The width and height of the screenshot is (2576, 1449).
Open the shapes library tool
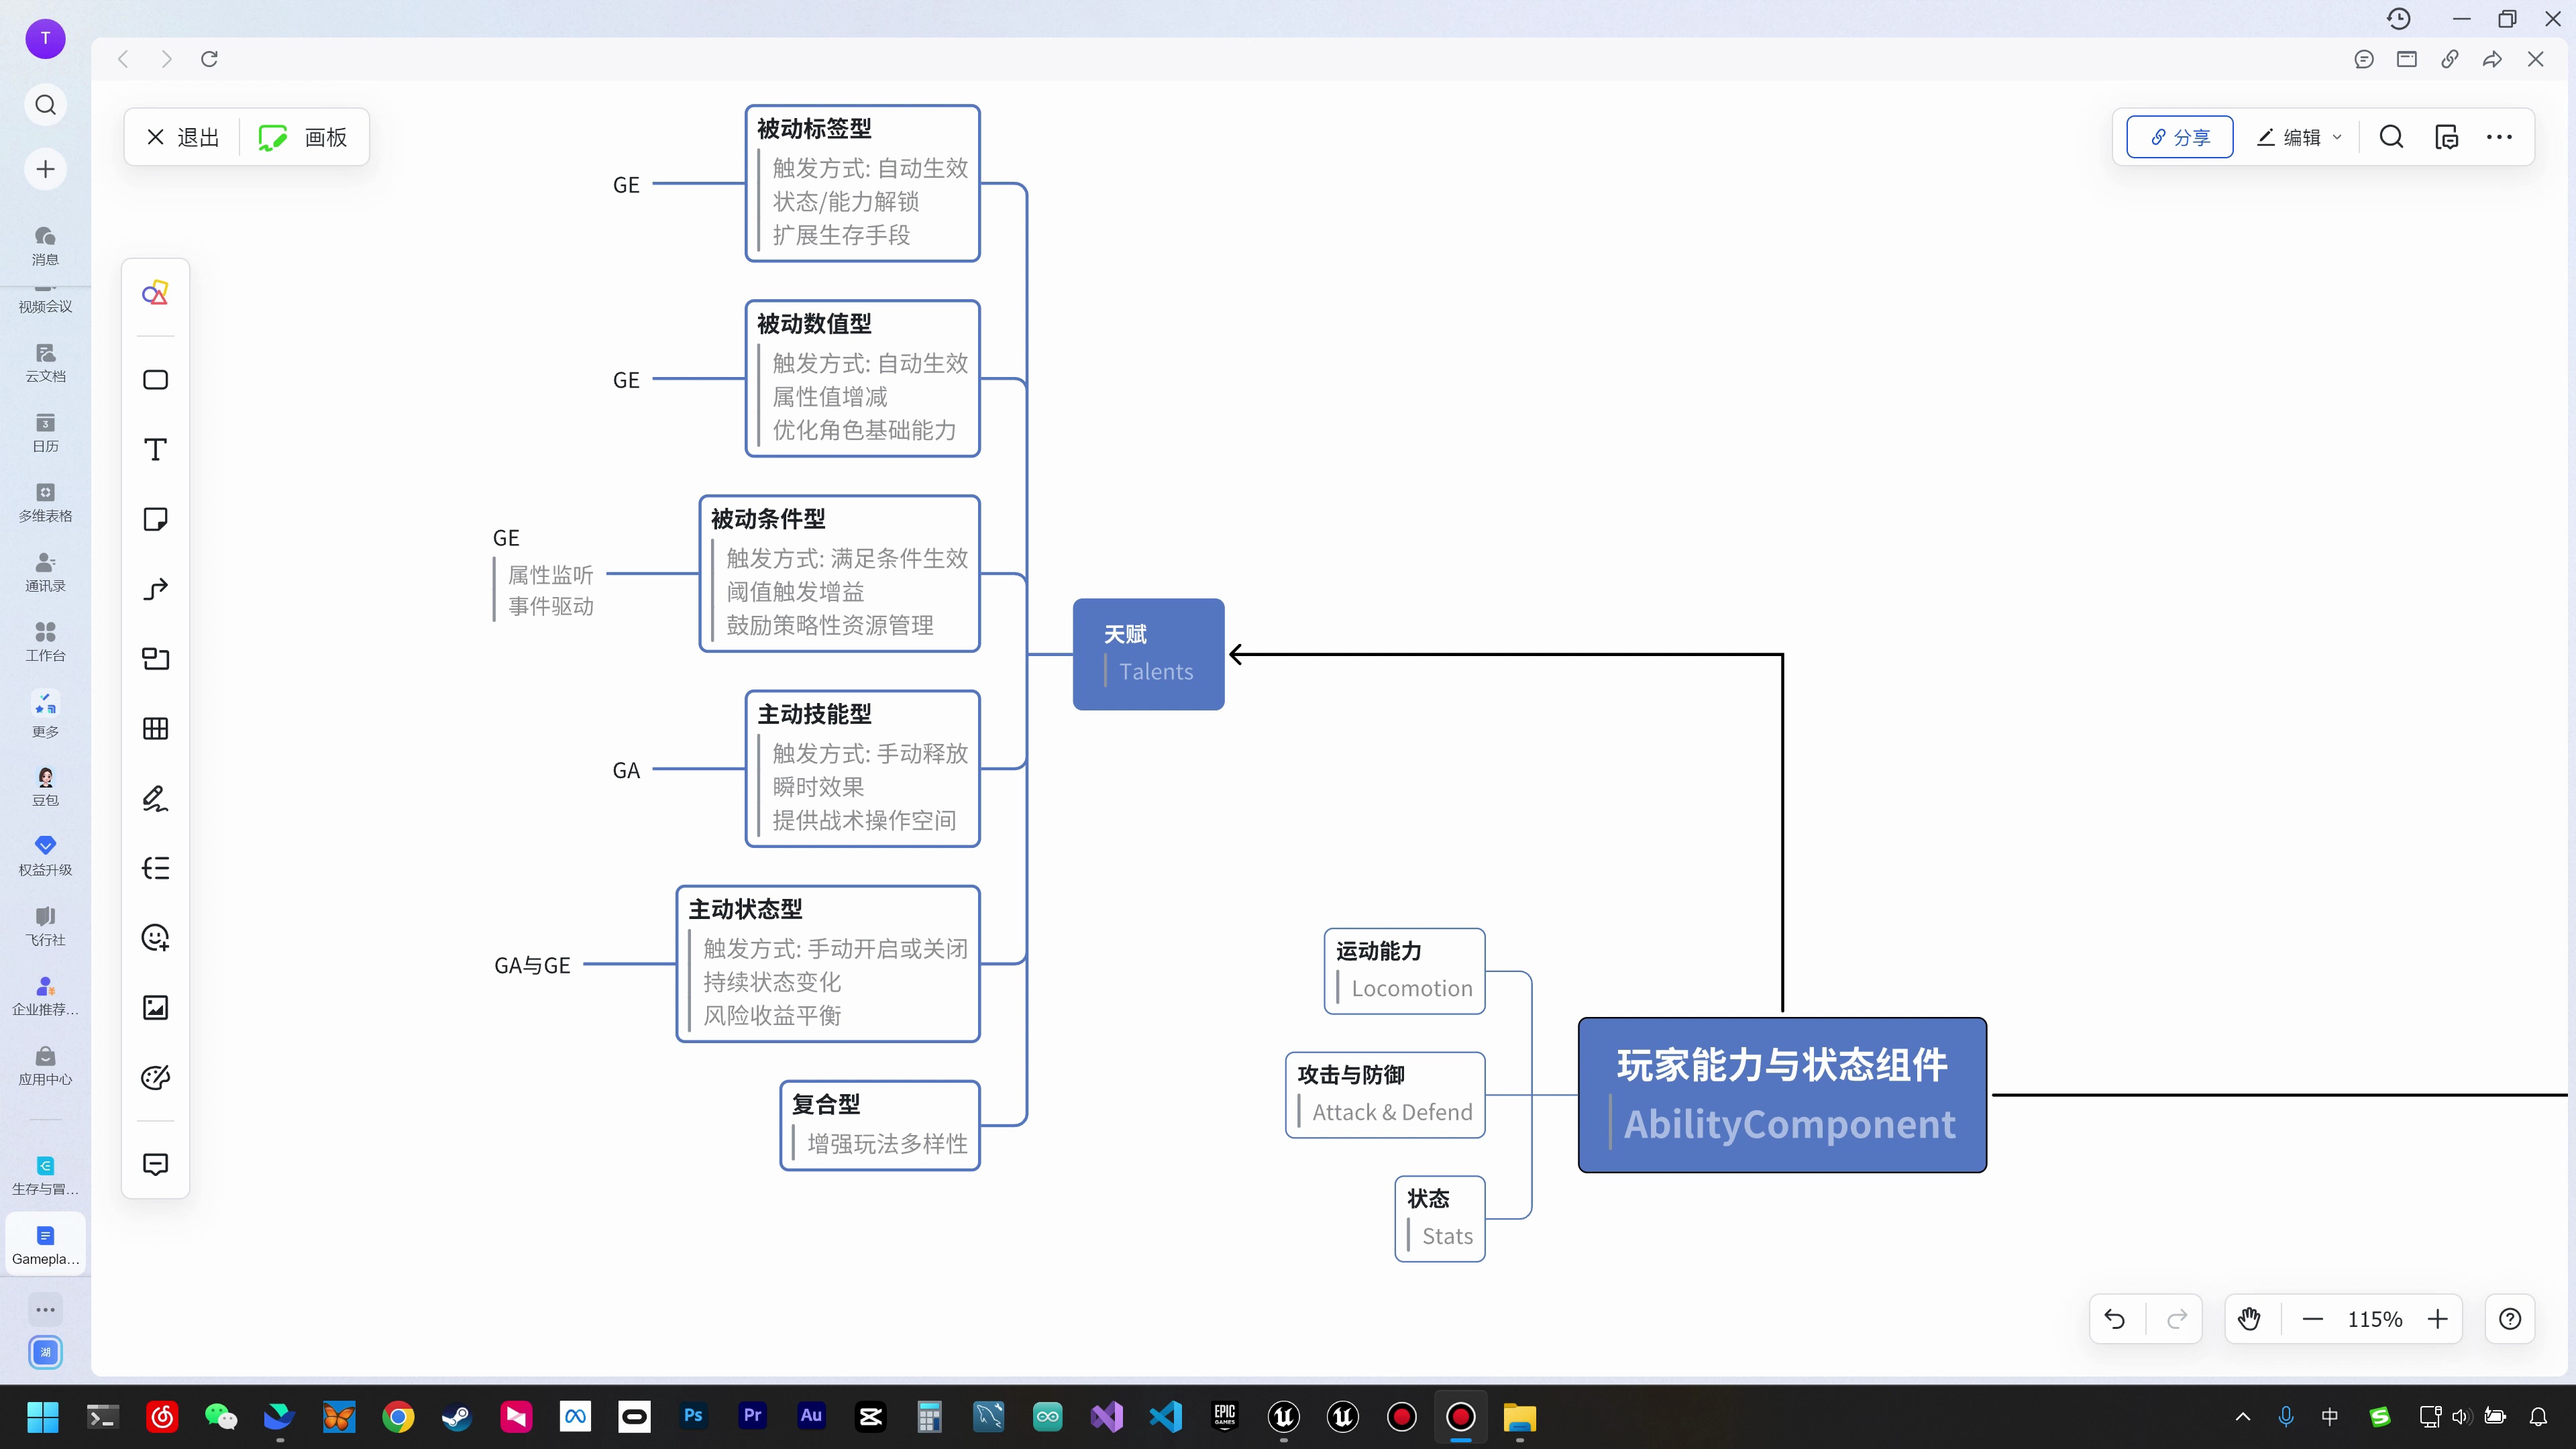coord(155,293)
